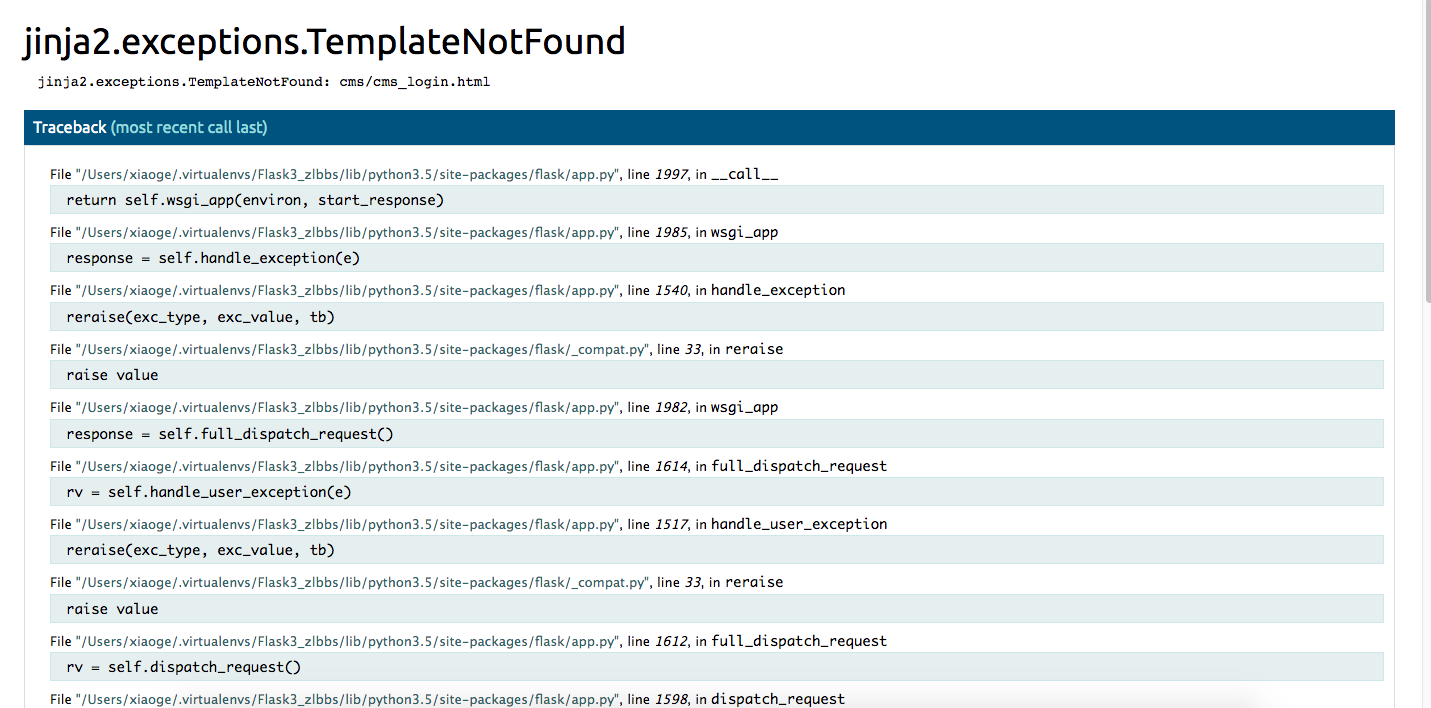Open the frame at line 1517 in handle_user_exception
Screen dimensions: 1431x708
coord(469,524)
